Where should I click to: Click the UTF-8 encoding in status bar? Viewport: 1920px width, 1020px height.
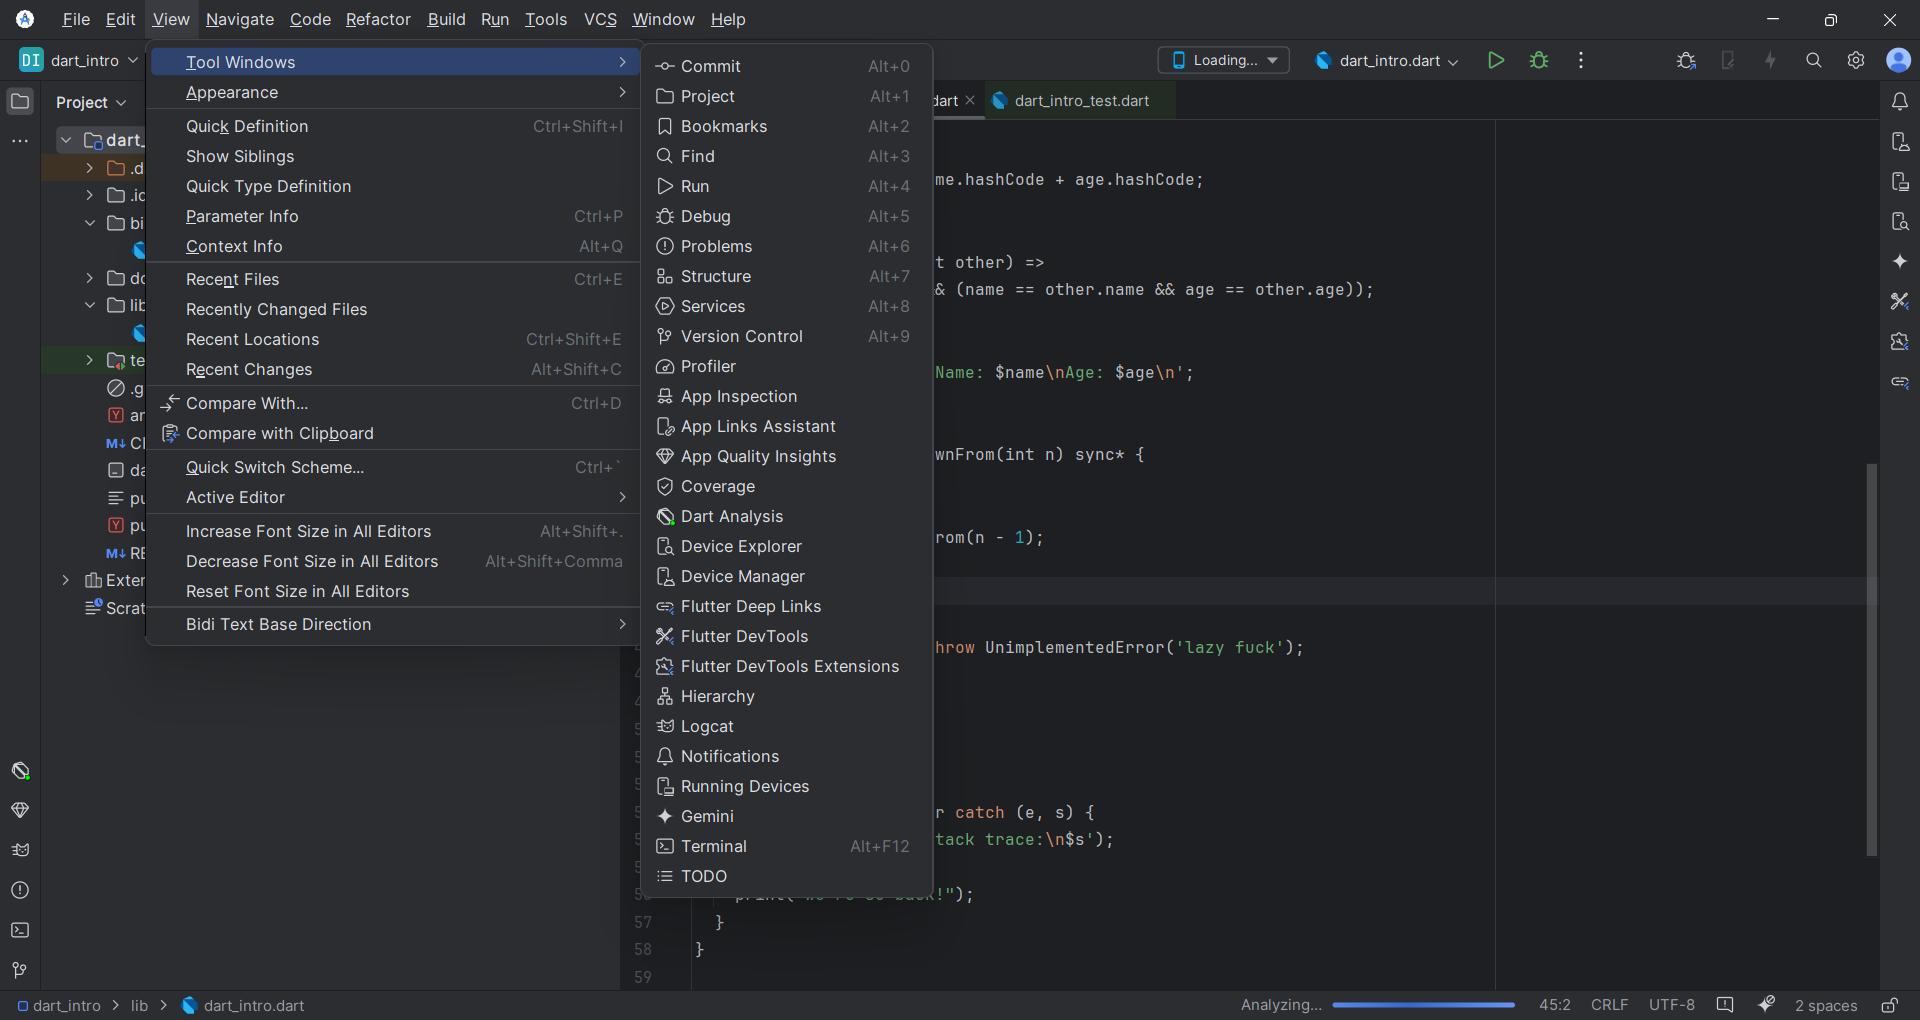1671,1005
